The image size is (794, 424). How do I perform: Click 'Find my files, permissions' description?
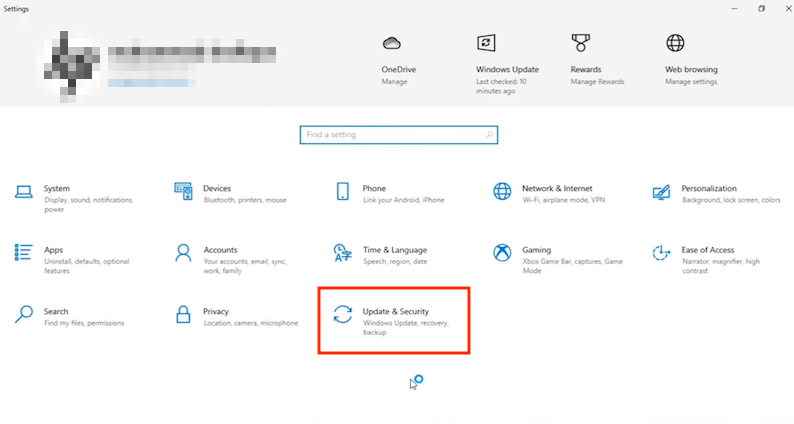(x=84, y=323)
